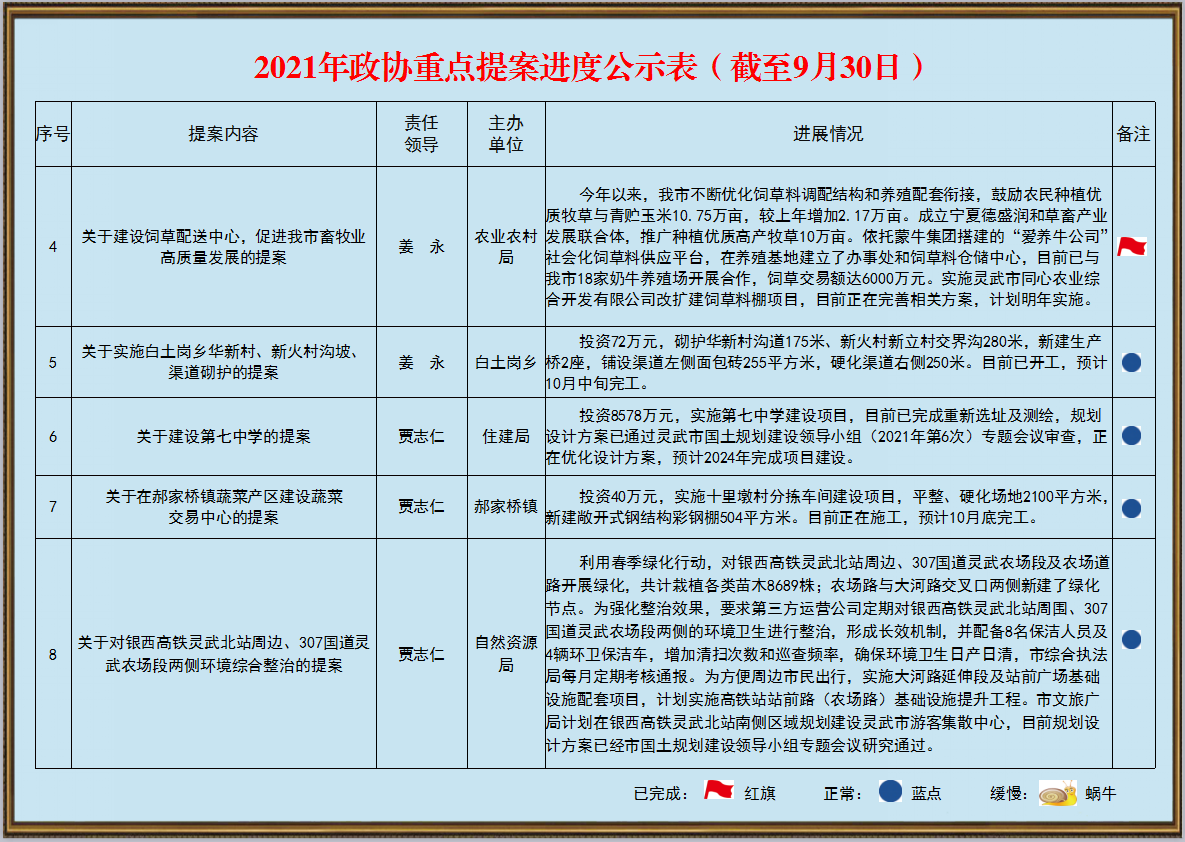1185x842 pixels.
Task: Click the legend label 已完成：
Action: (661, 794)
